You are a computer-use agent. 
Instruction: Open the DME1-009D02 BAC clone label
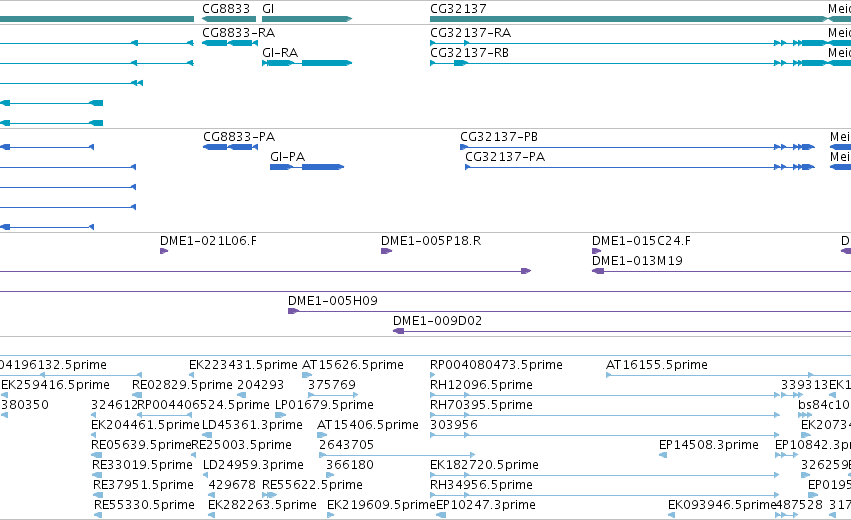click(x=437, y=321)
